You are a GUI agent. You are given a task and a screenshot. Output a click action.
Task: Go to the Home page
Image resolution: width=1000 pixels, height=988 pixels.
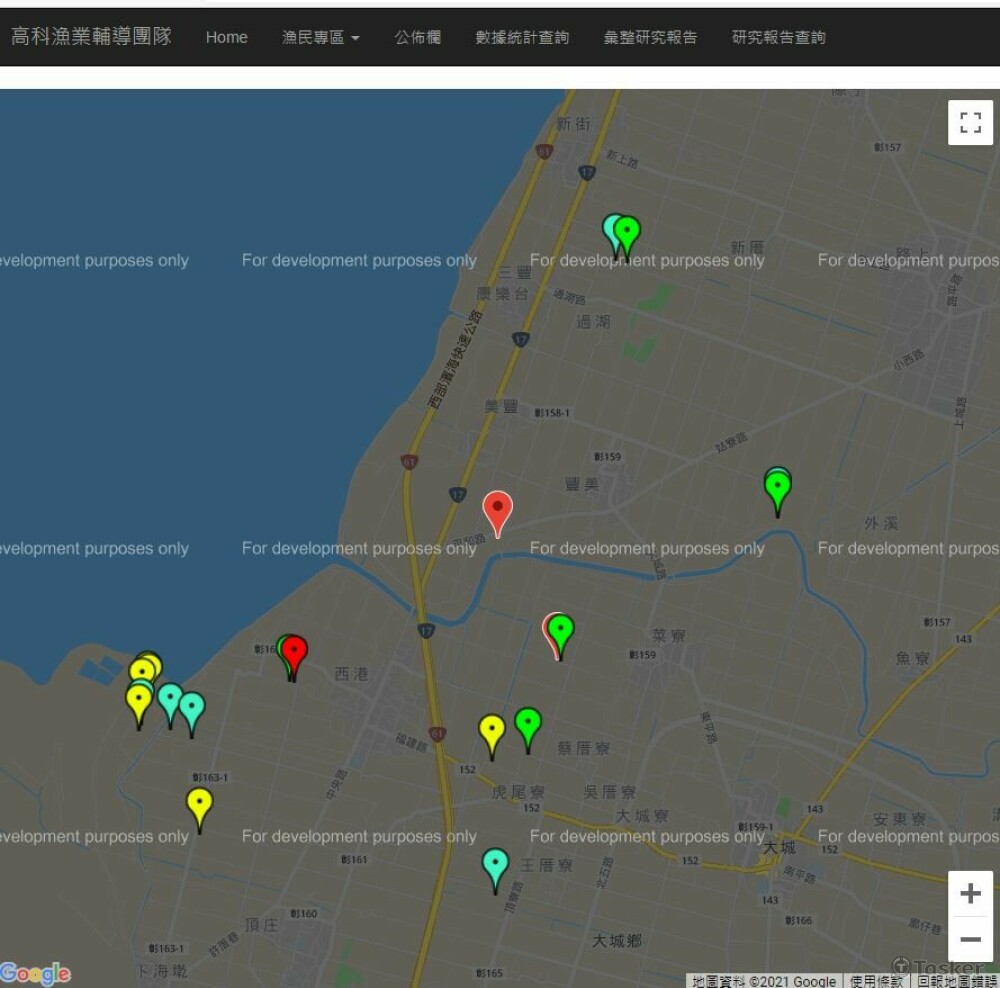coord(226,37)
